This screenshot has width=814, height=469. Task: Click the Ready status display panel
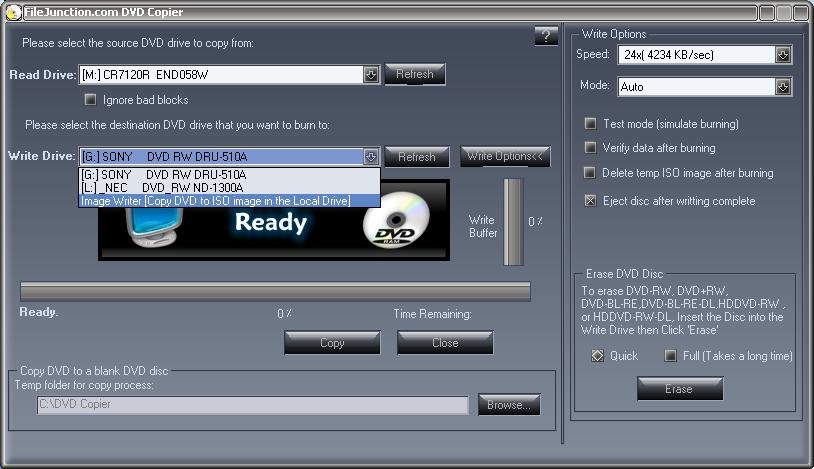click(274, 220)
